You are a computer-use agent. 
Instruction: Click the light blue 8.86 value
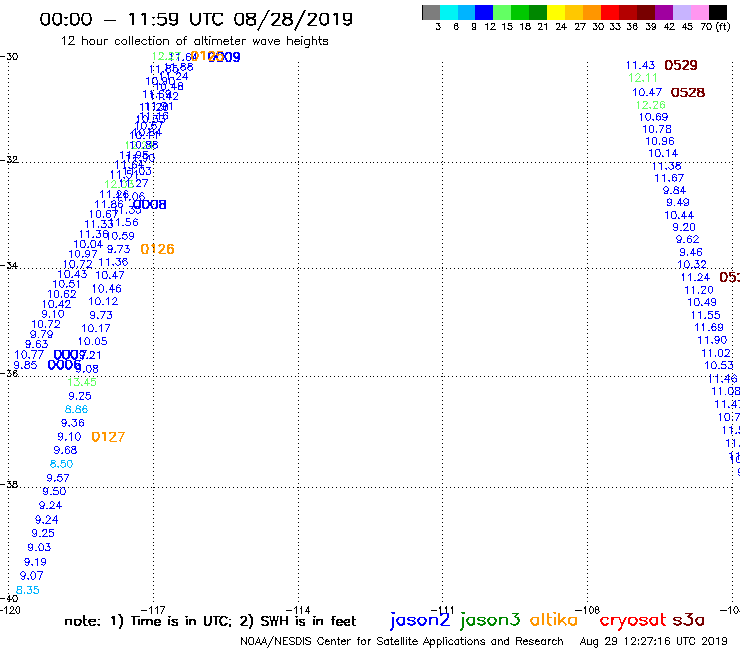click(x=76, y=409)
